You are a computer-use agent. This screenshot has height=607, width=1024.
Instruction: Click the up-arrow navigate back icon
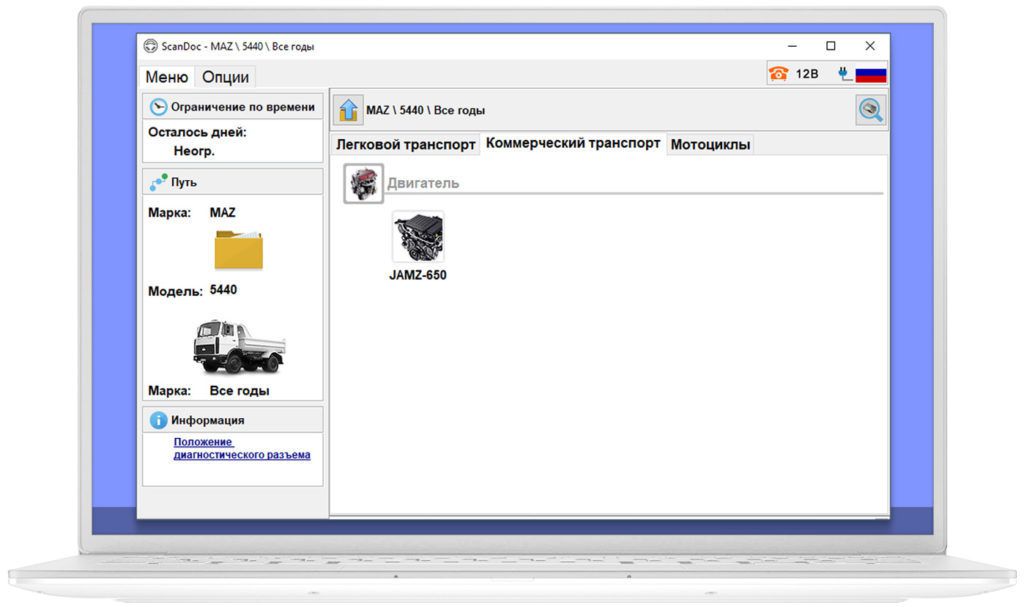tap(348, 110)
